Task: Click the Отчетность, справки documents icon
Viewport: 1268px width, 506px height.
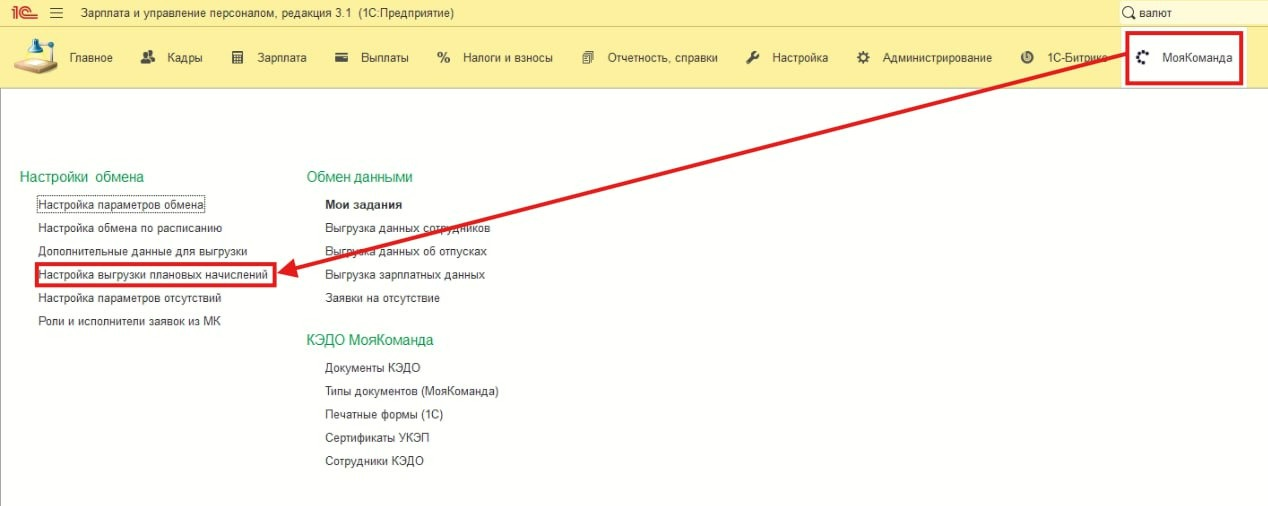Action: (587, 57)
